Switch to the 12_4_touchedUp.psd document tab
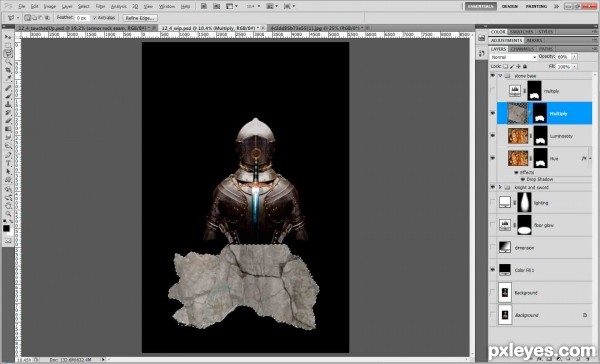Image resolution: width=600 pixels, height=364 pixels. click(x=85, y=28)
